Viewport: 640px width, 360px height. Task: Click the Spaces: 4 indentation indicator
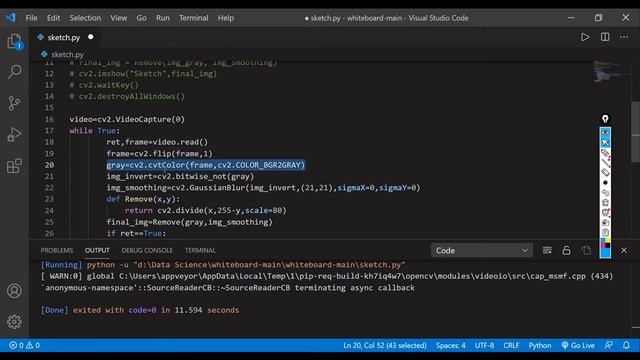point(450,345)
